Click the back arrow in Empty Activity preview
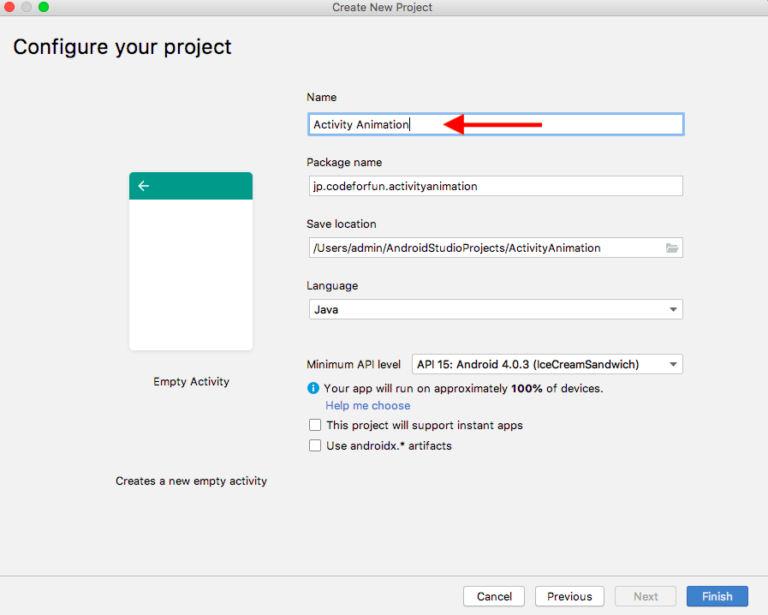This screenshot has height=615, width=768. 144,186
